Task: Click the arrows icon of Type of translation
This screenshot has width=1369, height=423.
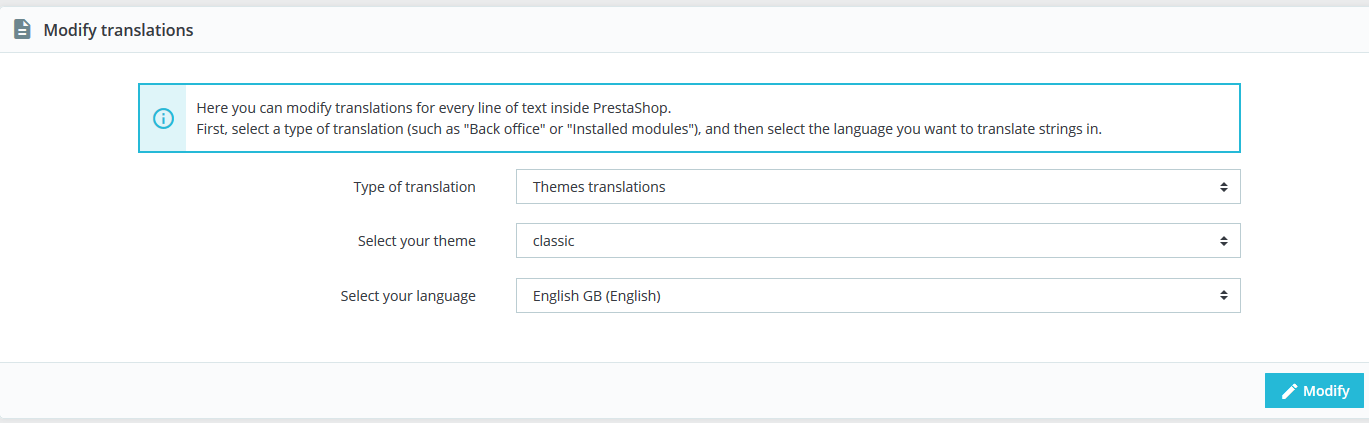Action: pos(1223,187)
